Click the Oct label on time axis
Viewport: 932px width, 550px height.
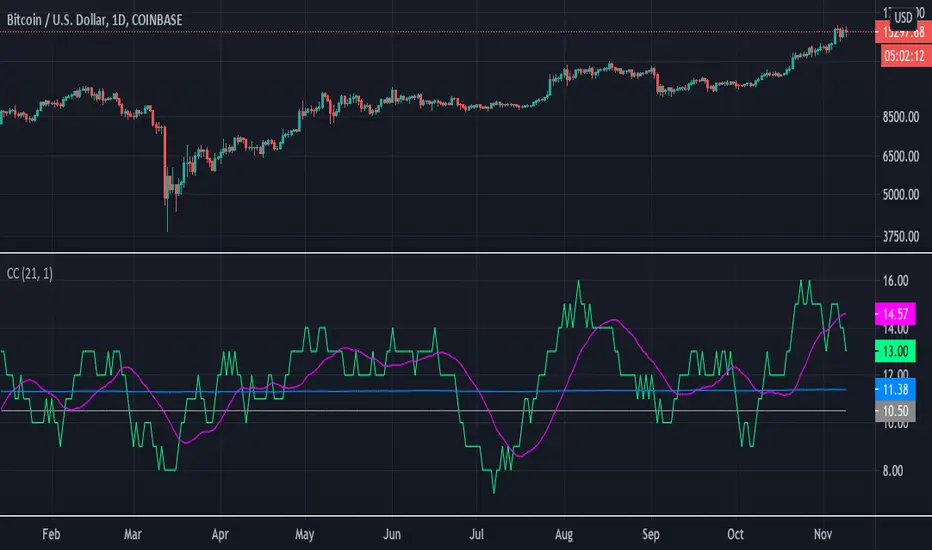pos(735,534)
